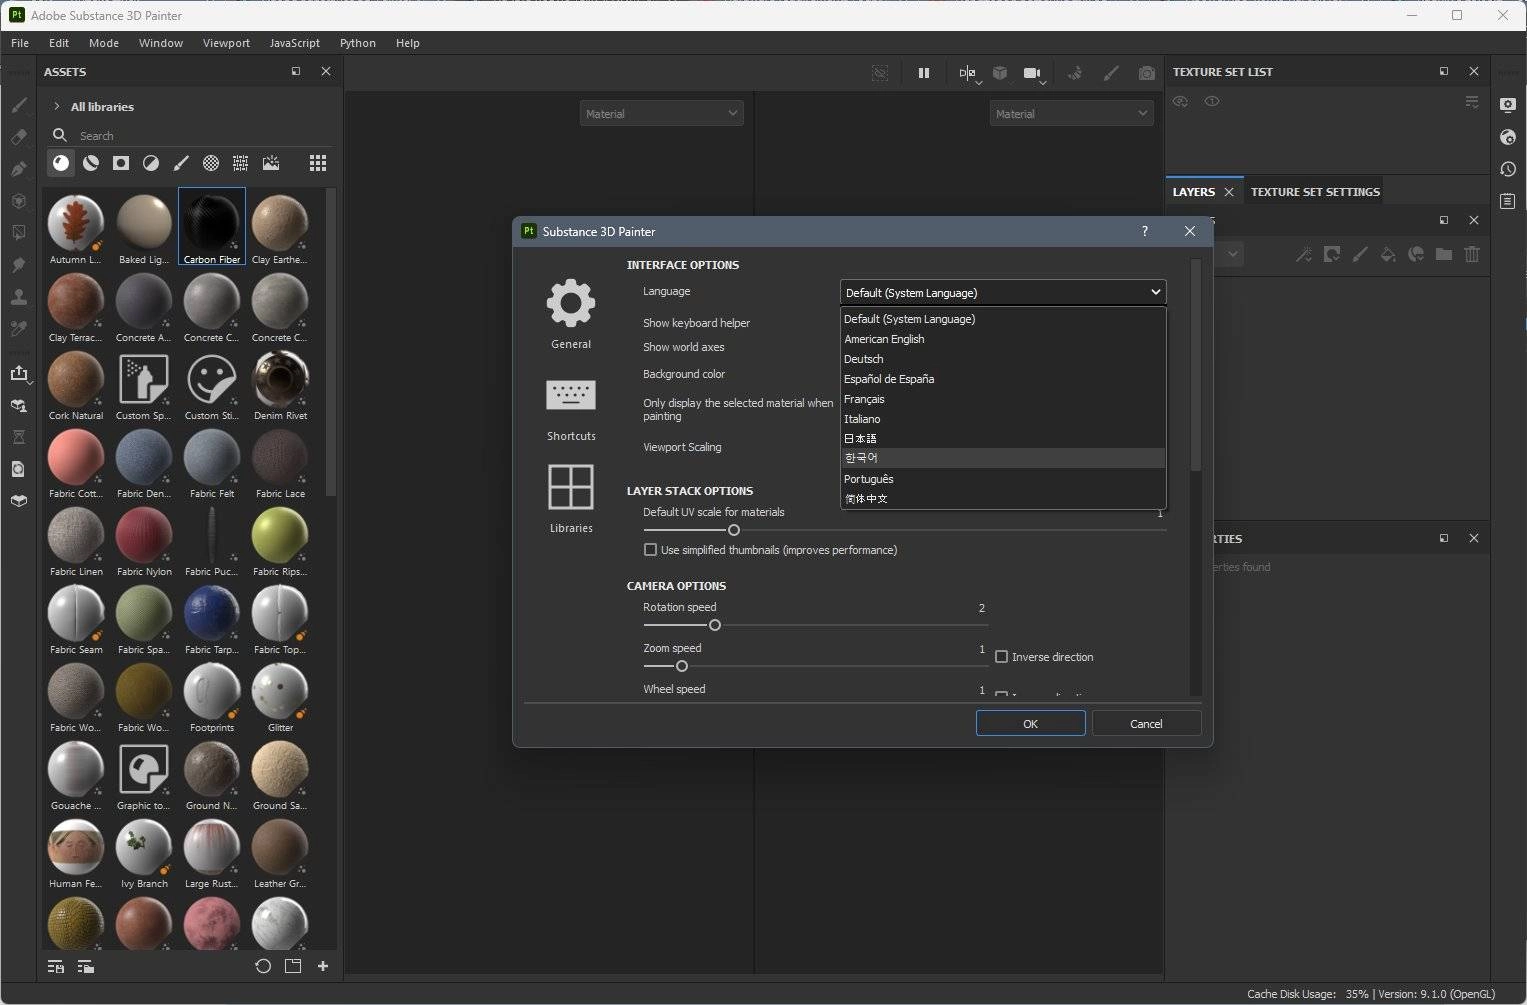Open the Shortcuts keyboard section
The width and height of the screenshot is (1527, 1005).
click(x=571, y=410)
